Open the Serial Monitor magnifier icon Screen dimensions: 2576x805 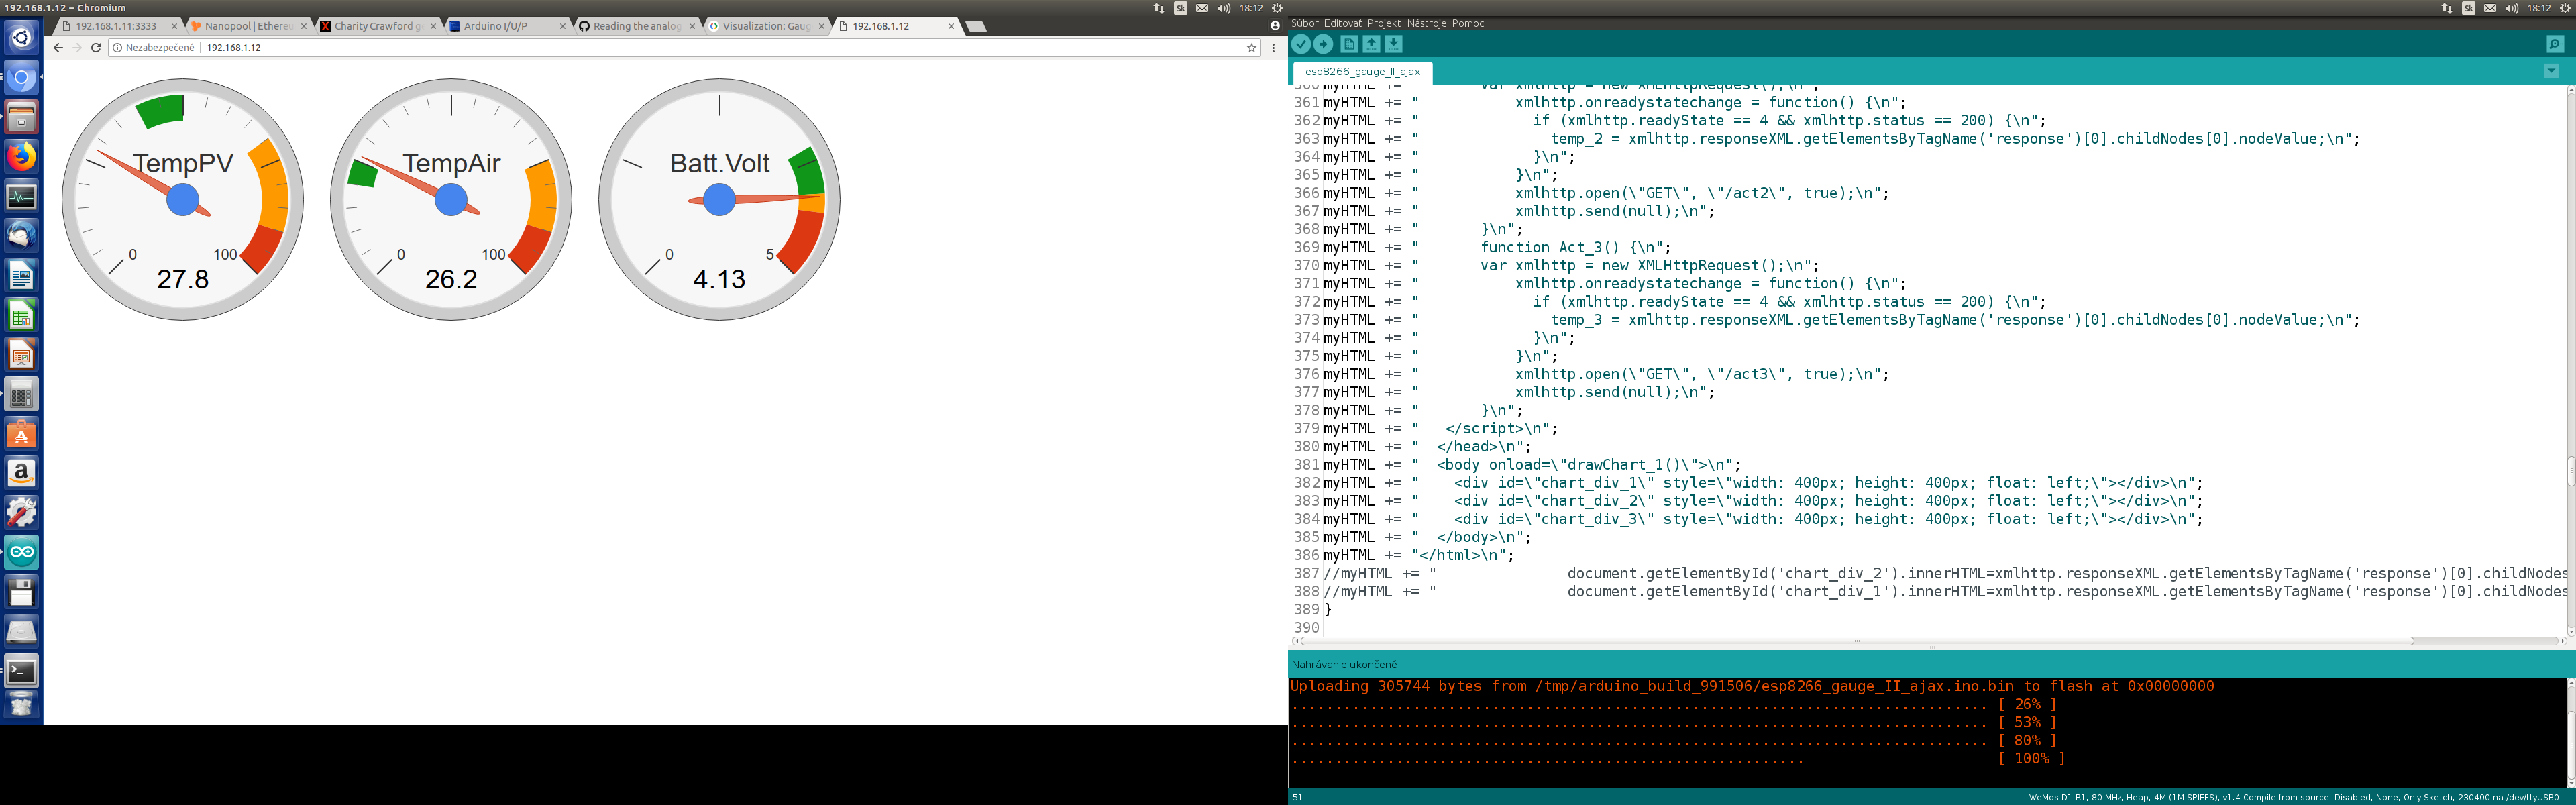tap(2554, 44)
